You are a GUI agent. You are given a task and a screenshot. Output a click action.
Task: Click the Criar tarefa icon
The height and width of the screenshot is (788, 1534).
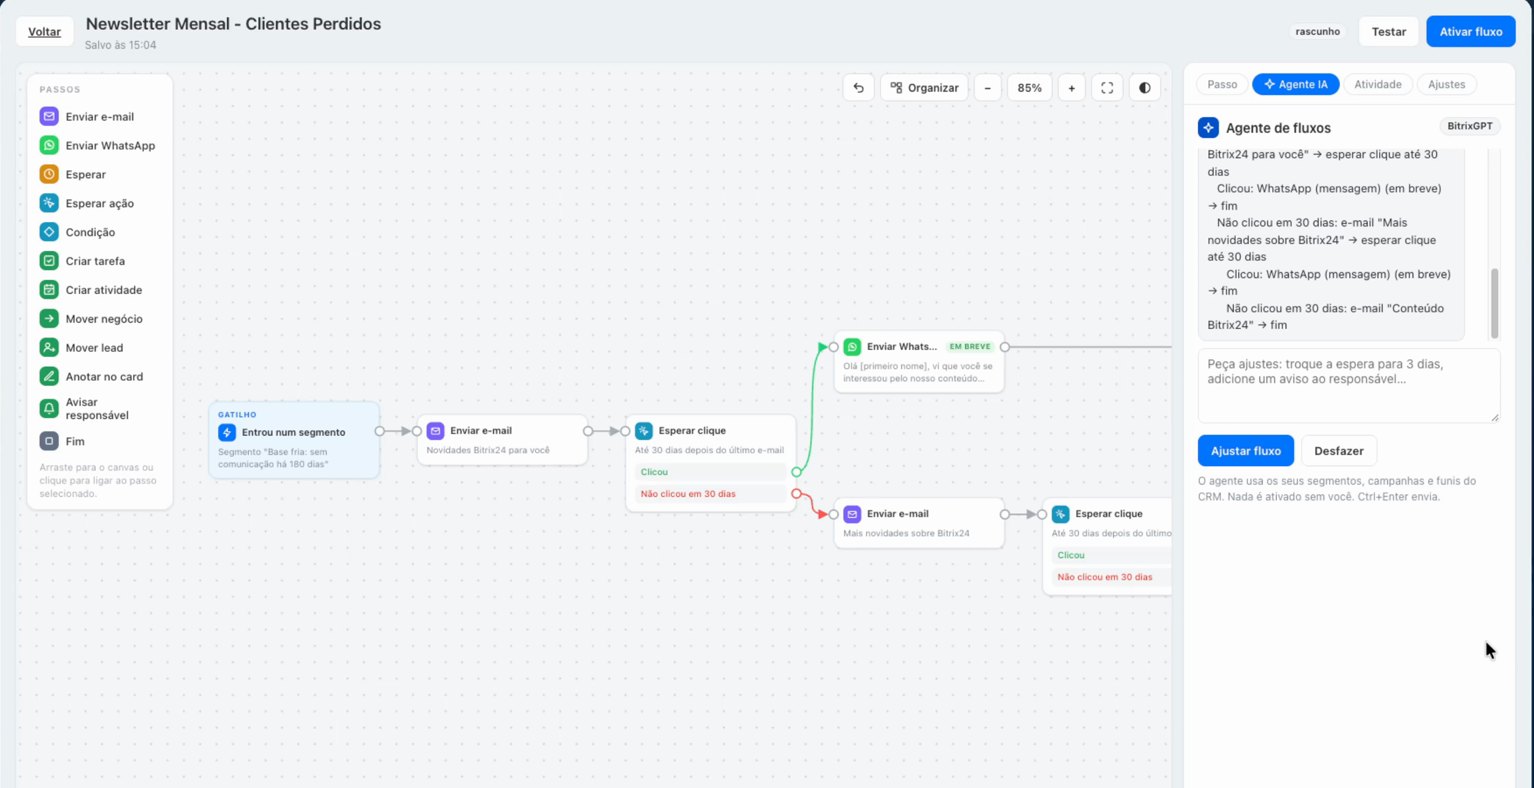49,261
